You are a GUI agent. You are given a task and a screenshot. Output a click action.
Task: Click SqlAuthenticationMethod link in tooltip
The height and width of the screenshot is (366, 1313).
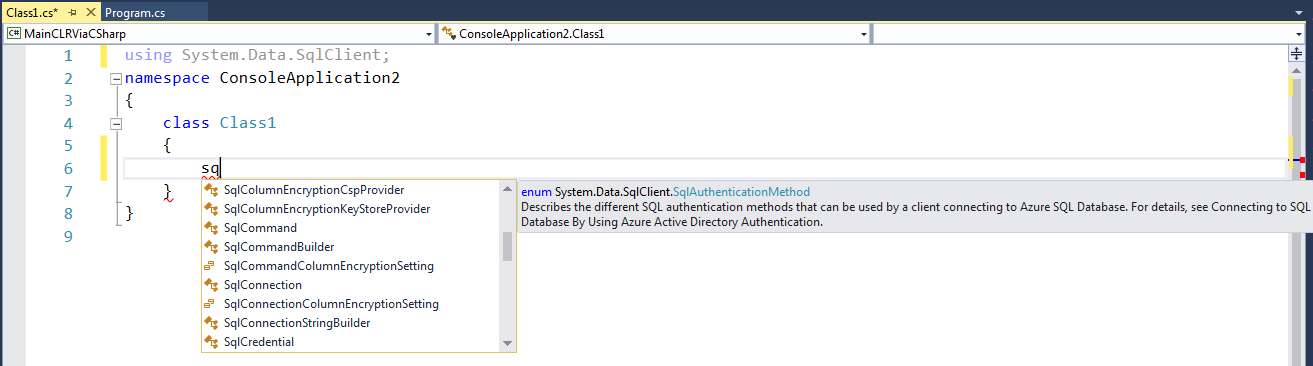741,191
